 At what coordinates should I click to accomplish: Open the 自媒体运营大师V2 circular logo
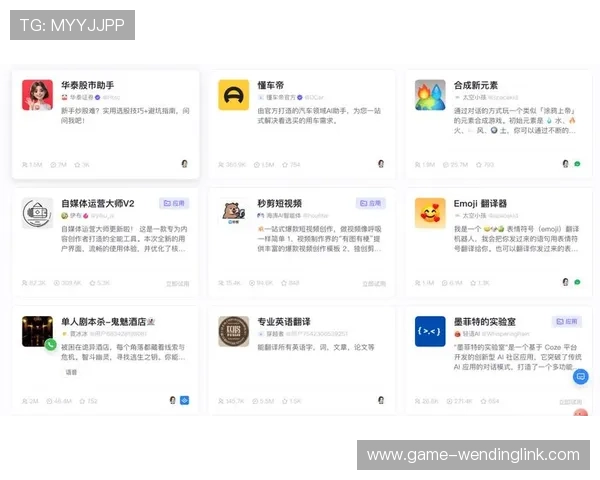click(38, 213)
